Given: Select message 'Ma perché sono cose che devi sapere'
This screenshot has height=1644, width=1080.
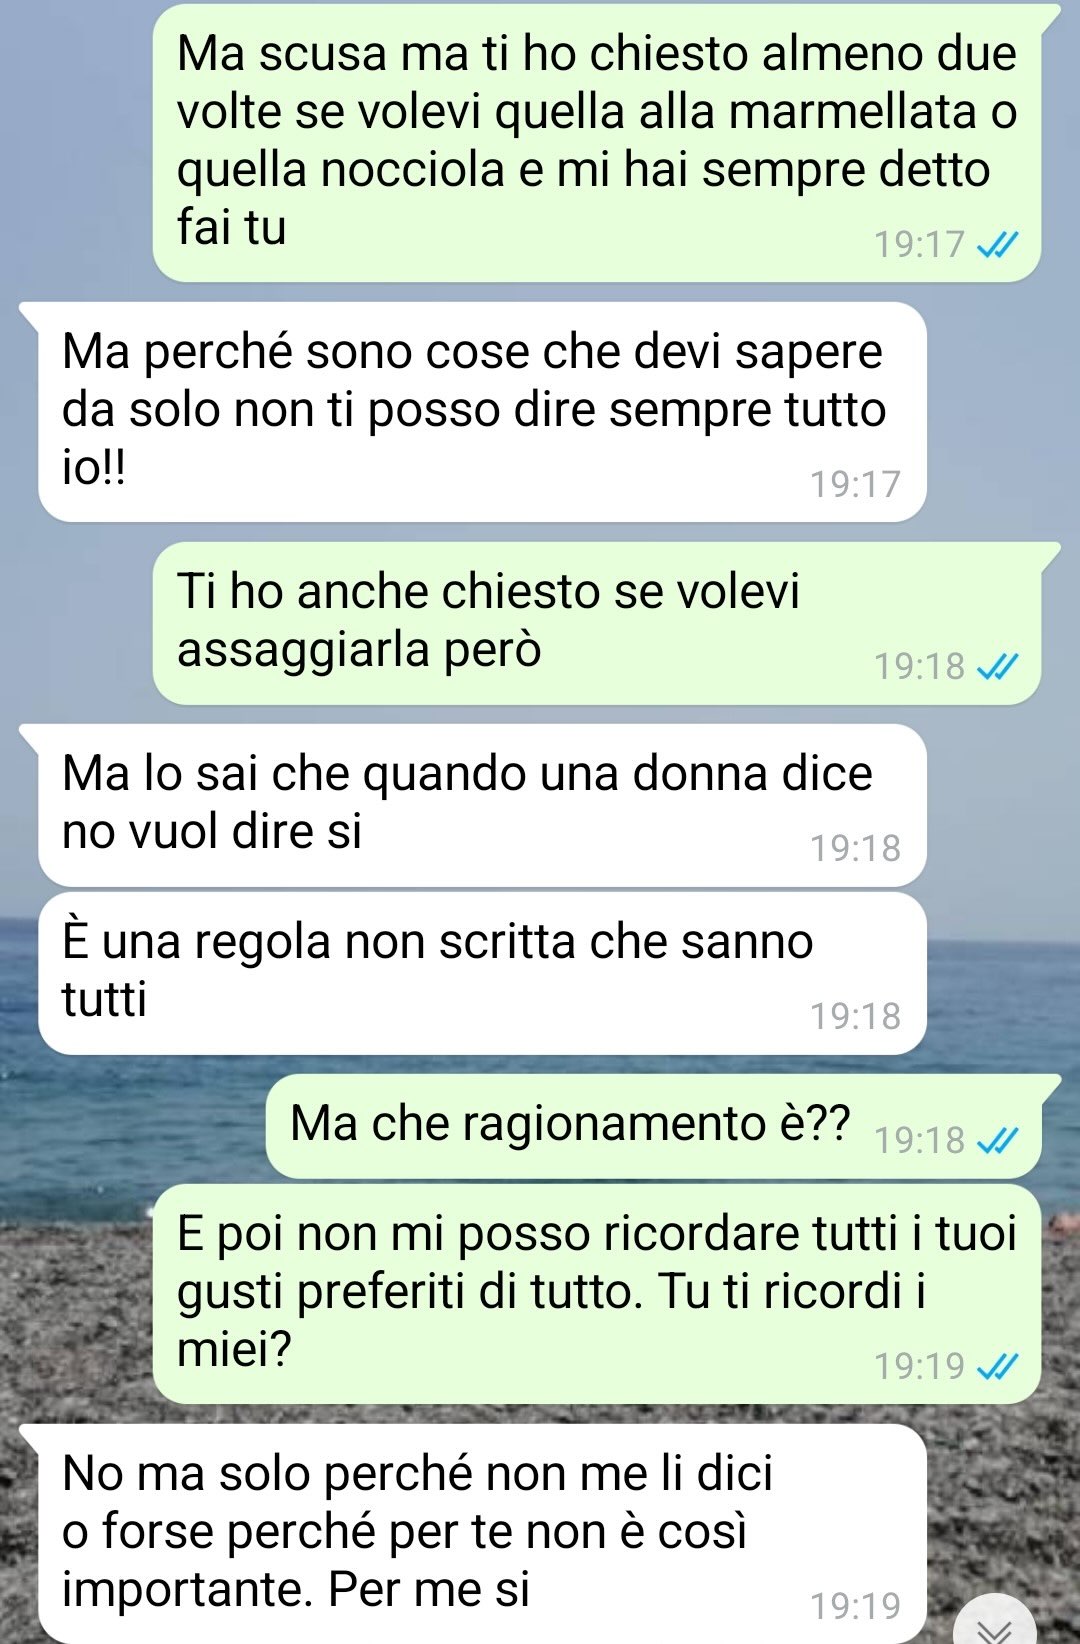Looking at the screenshot, I should coord(482,412).
